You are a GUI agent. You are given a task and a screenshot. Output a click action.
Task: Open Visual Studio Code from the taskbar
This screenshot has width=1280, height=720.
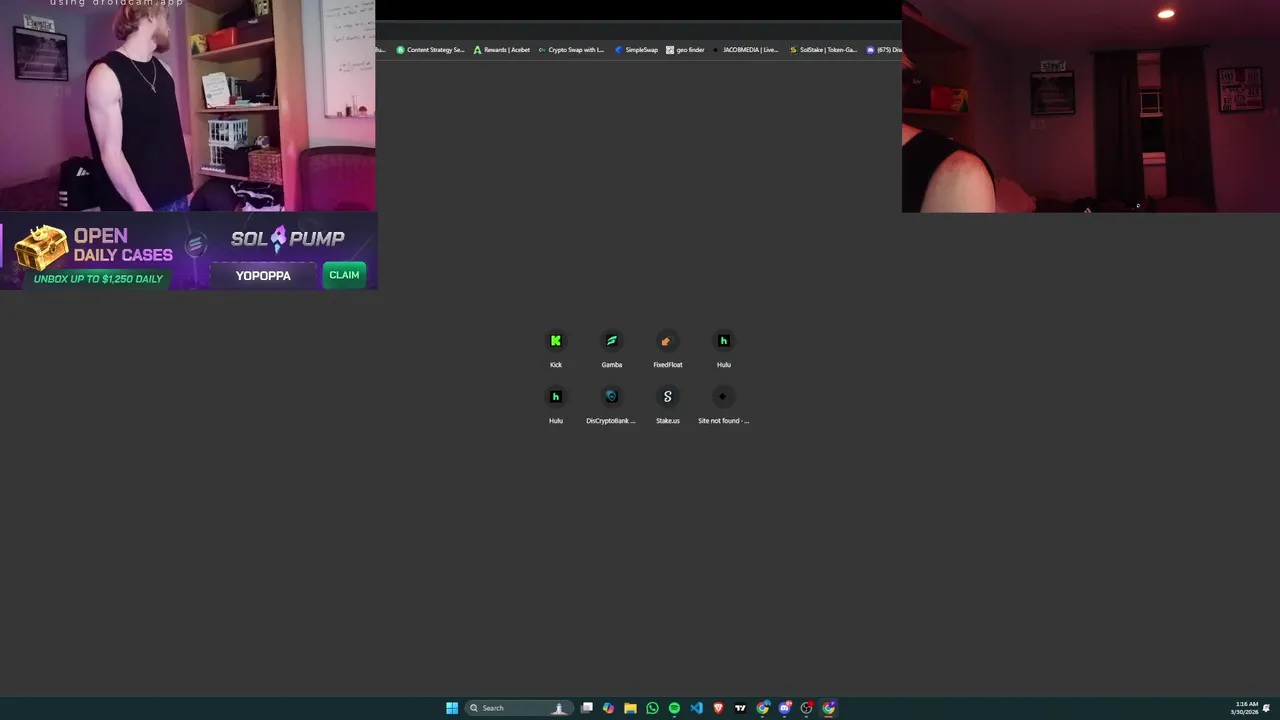696,708
